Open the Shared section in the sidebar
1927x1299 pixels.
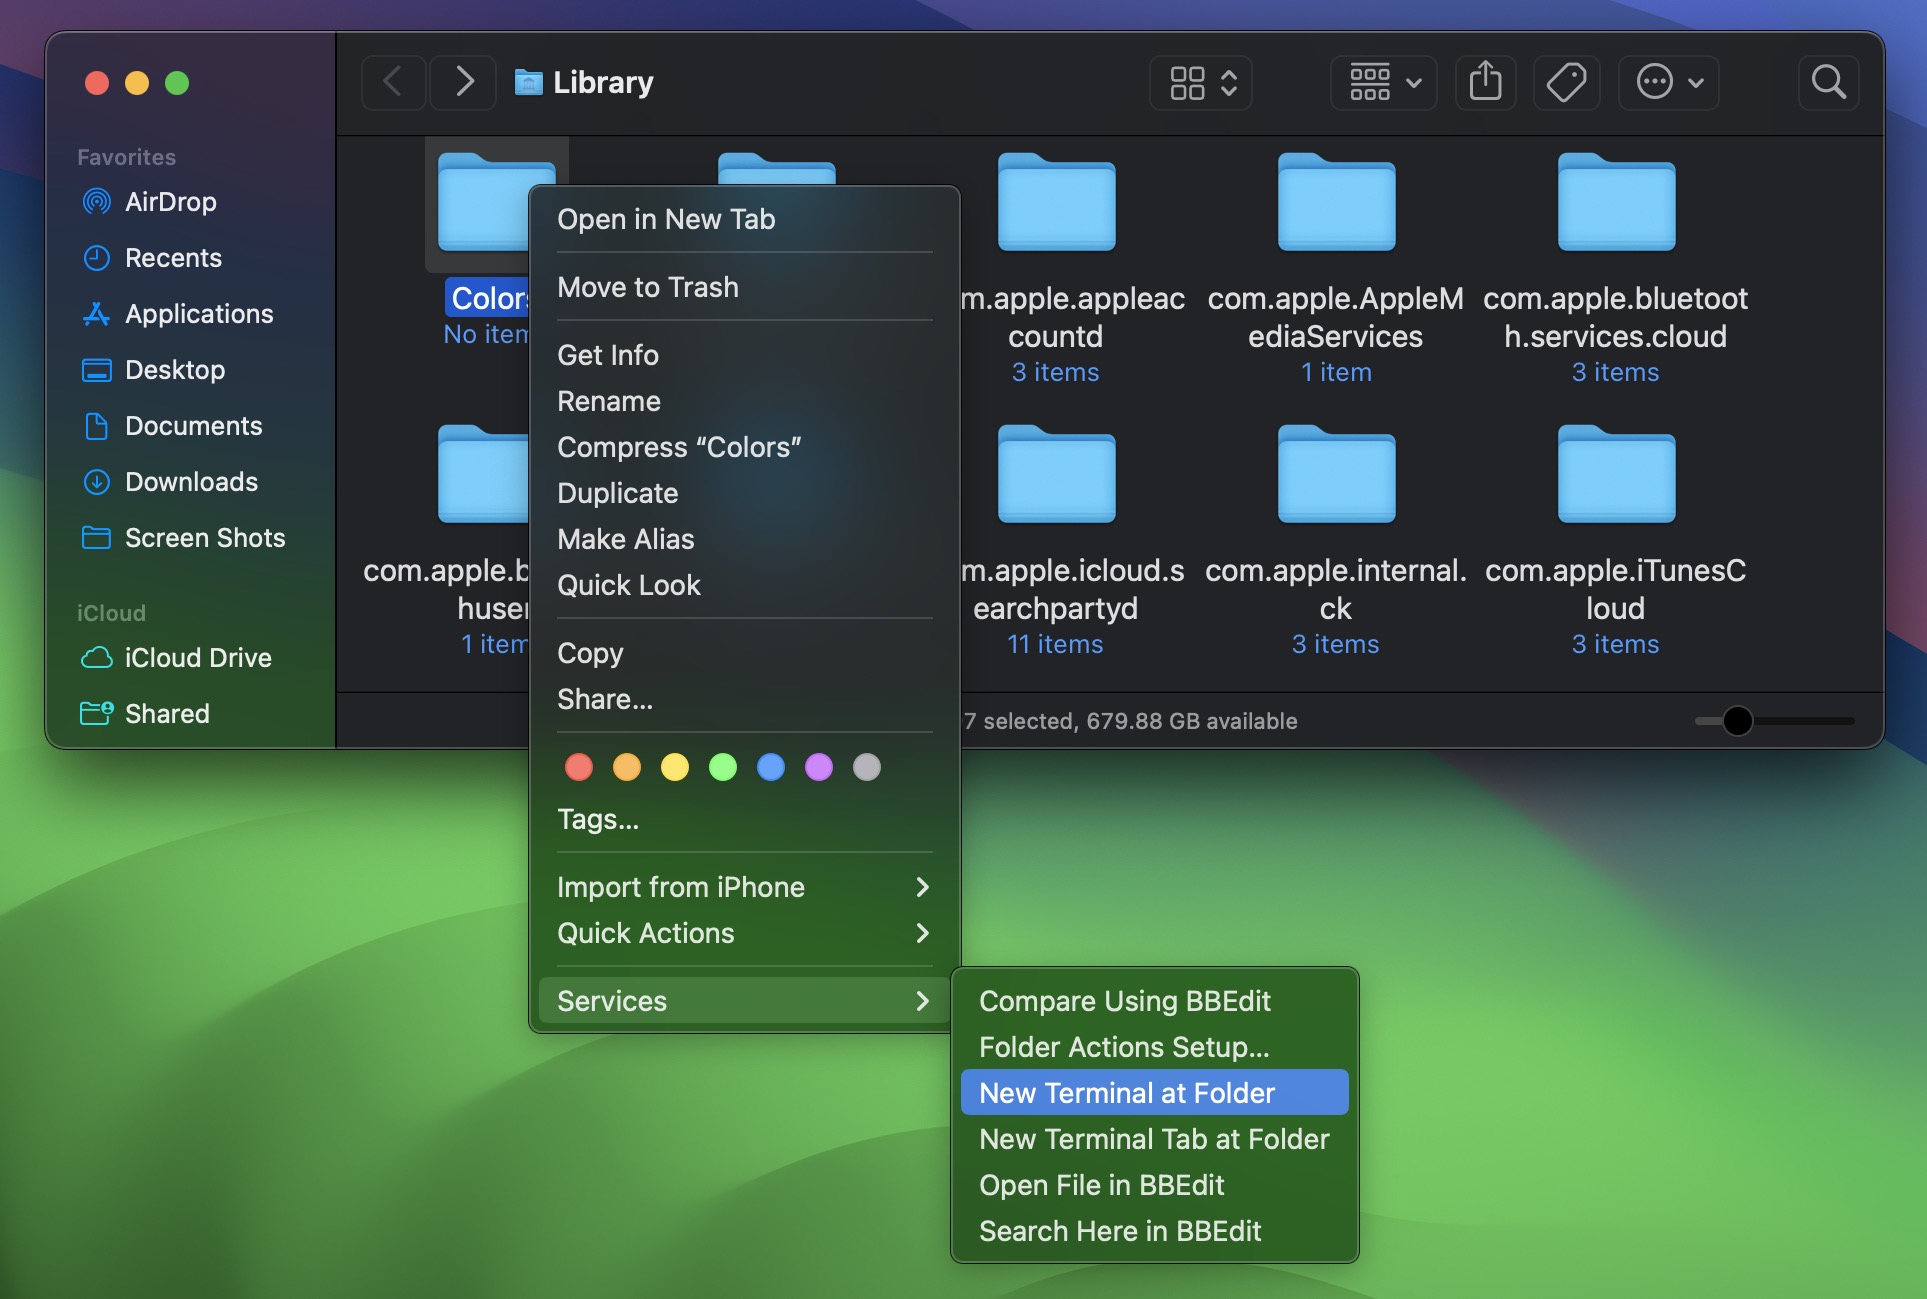click(x=163, y=713)
